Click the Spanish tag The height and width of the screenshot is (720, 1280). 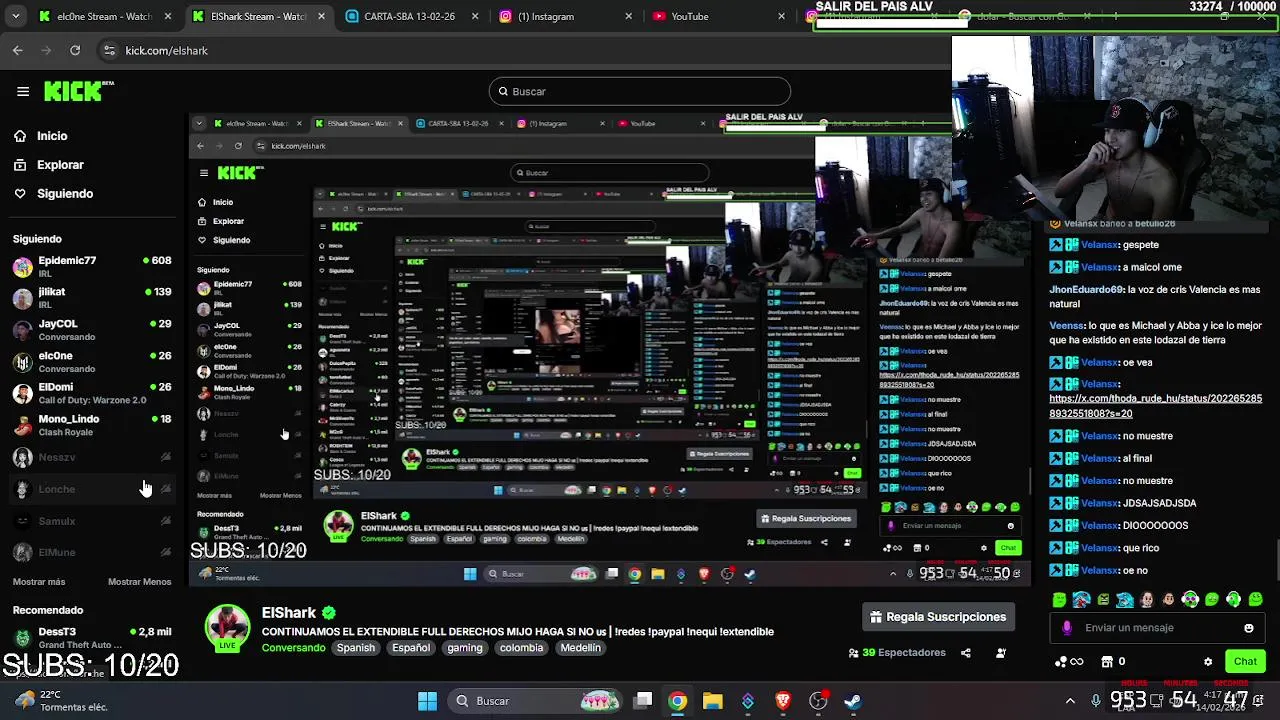[355, 648]
